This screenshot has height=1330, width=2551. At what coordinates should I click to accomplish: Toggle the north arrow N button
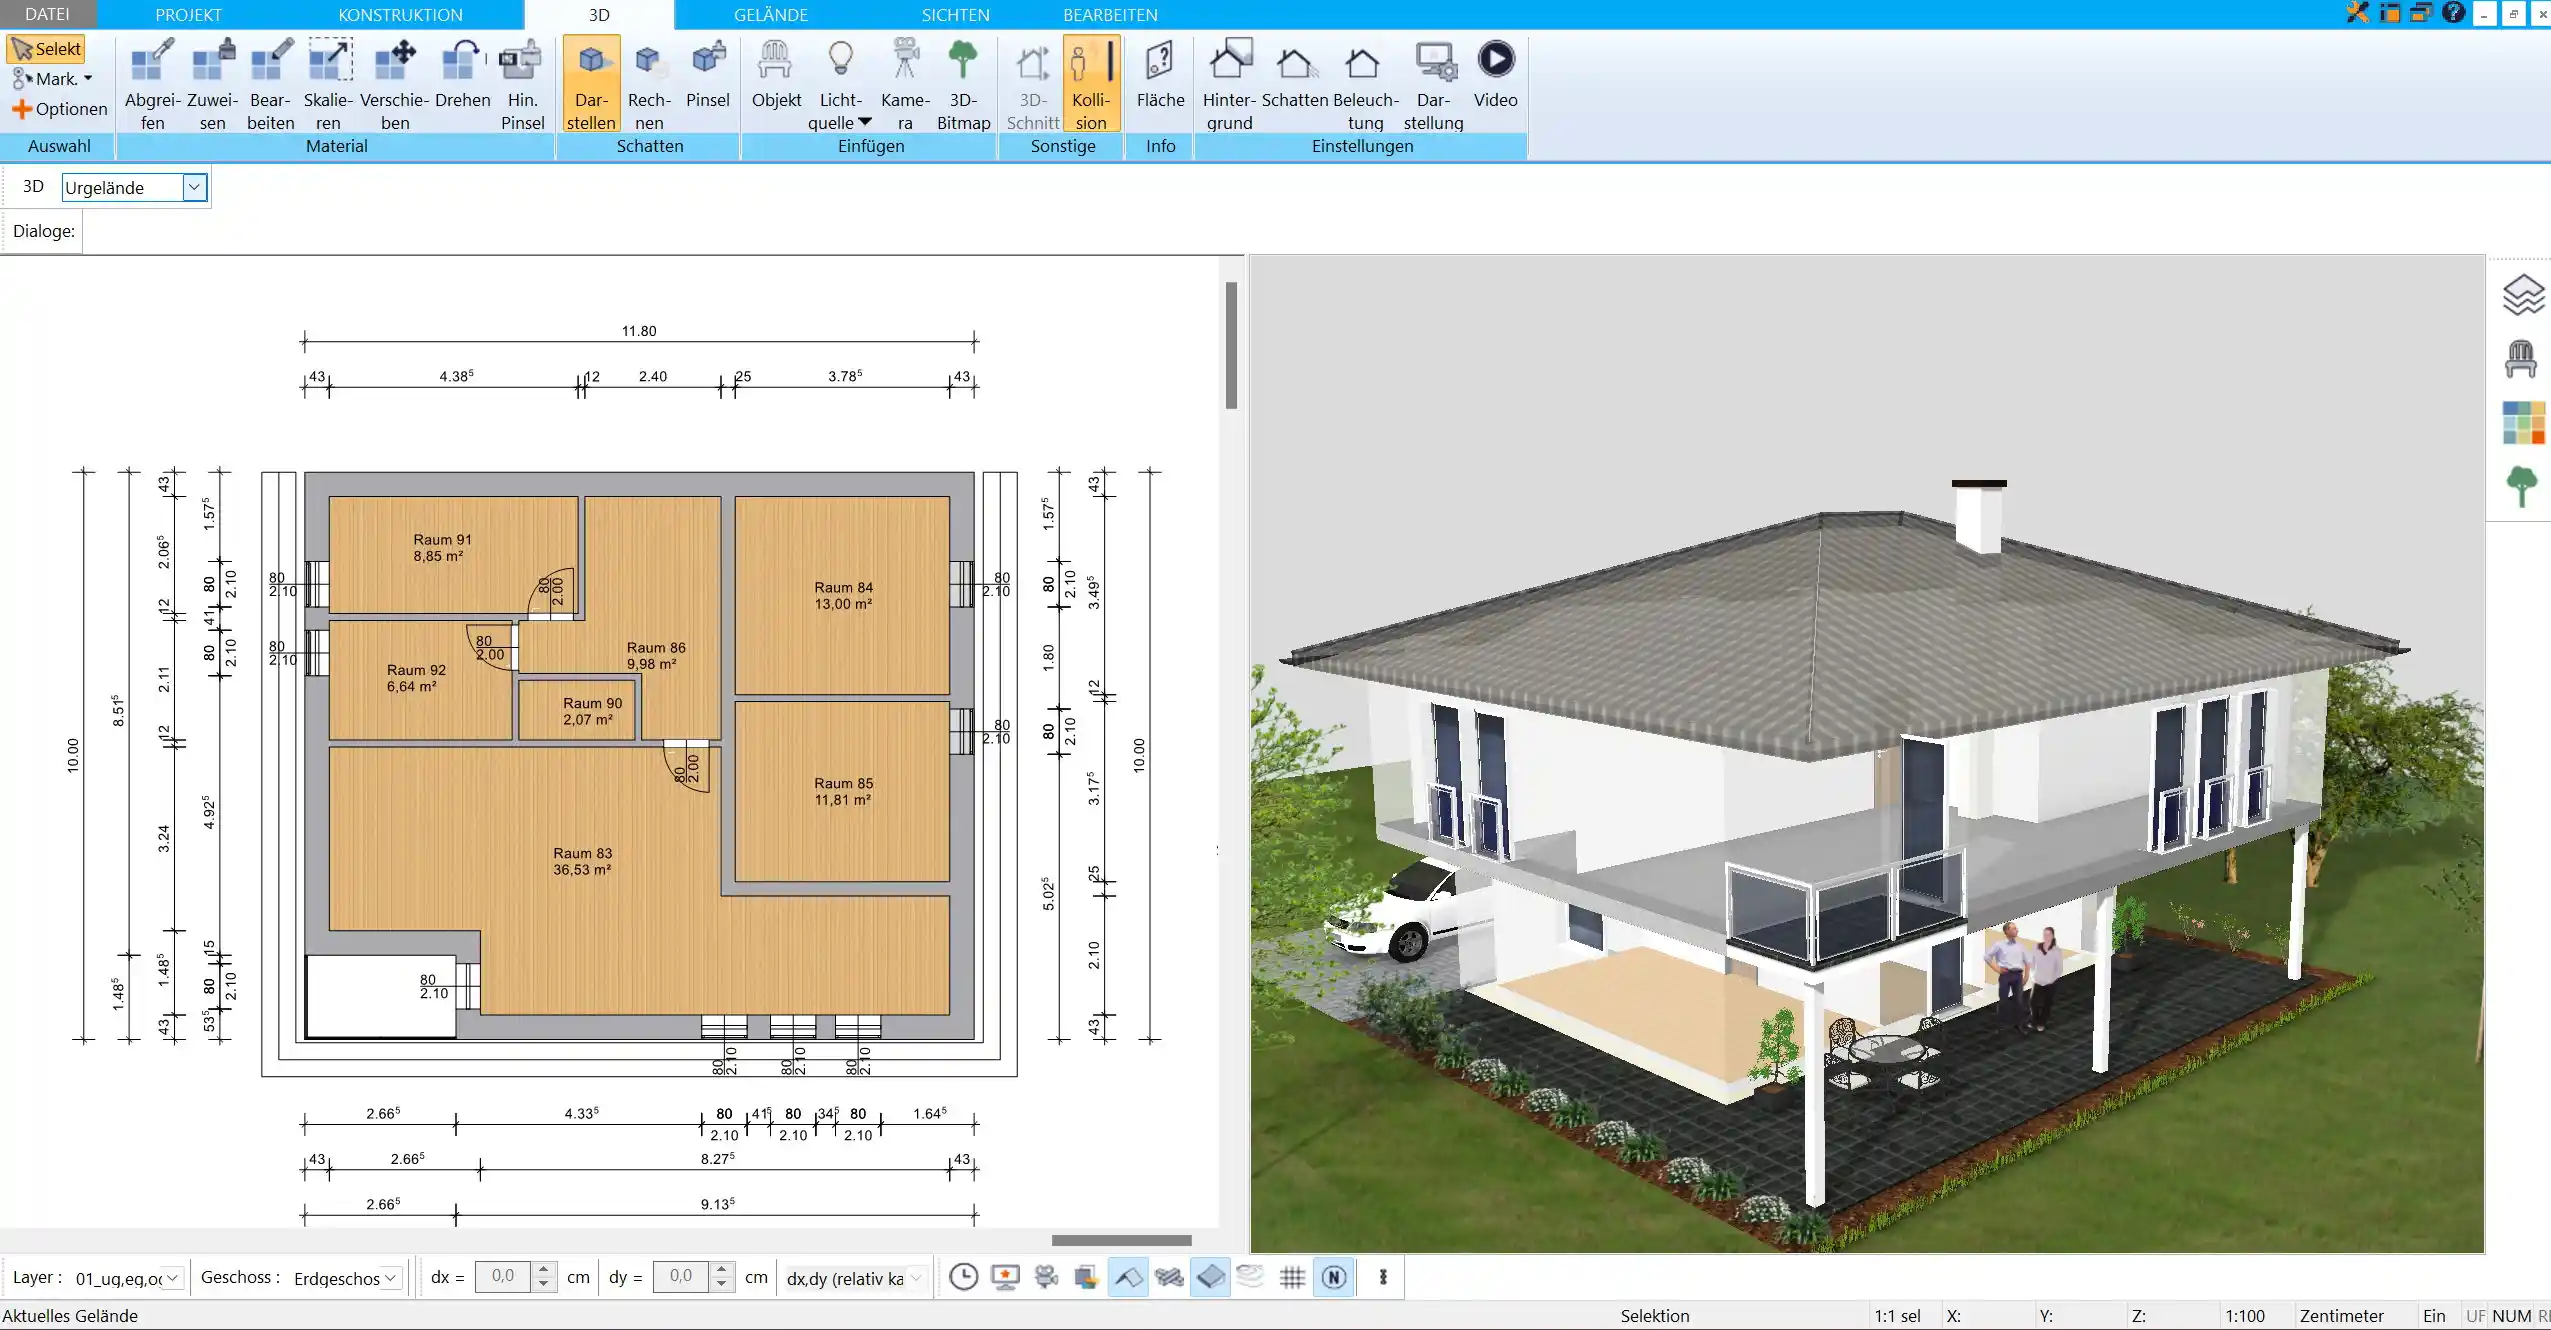point(1334,1277)
